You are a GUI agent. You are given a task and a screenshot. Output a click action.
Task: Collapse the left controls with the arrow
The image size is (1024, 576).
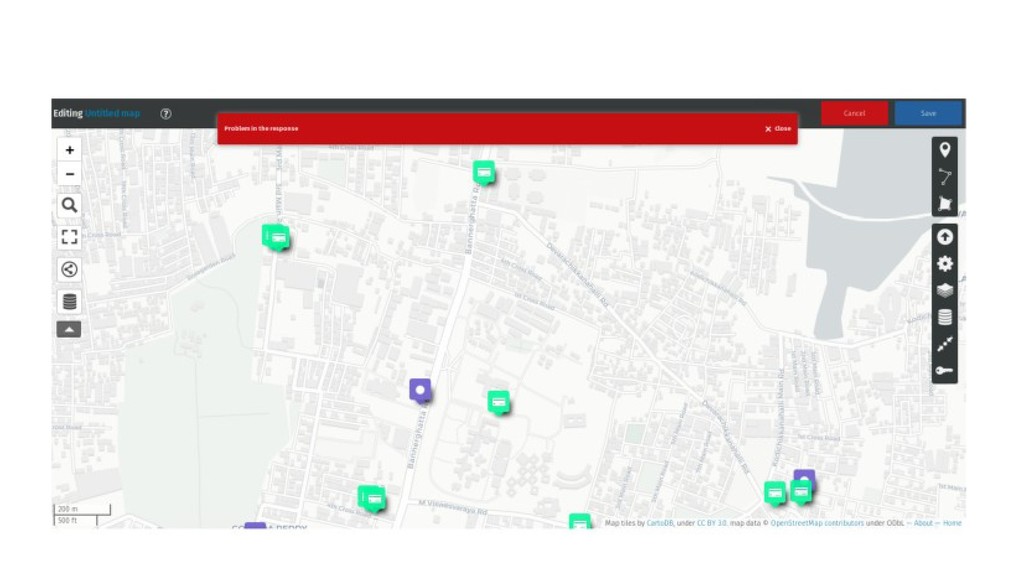pos(69,329)
